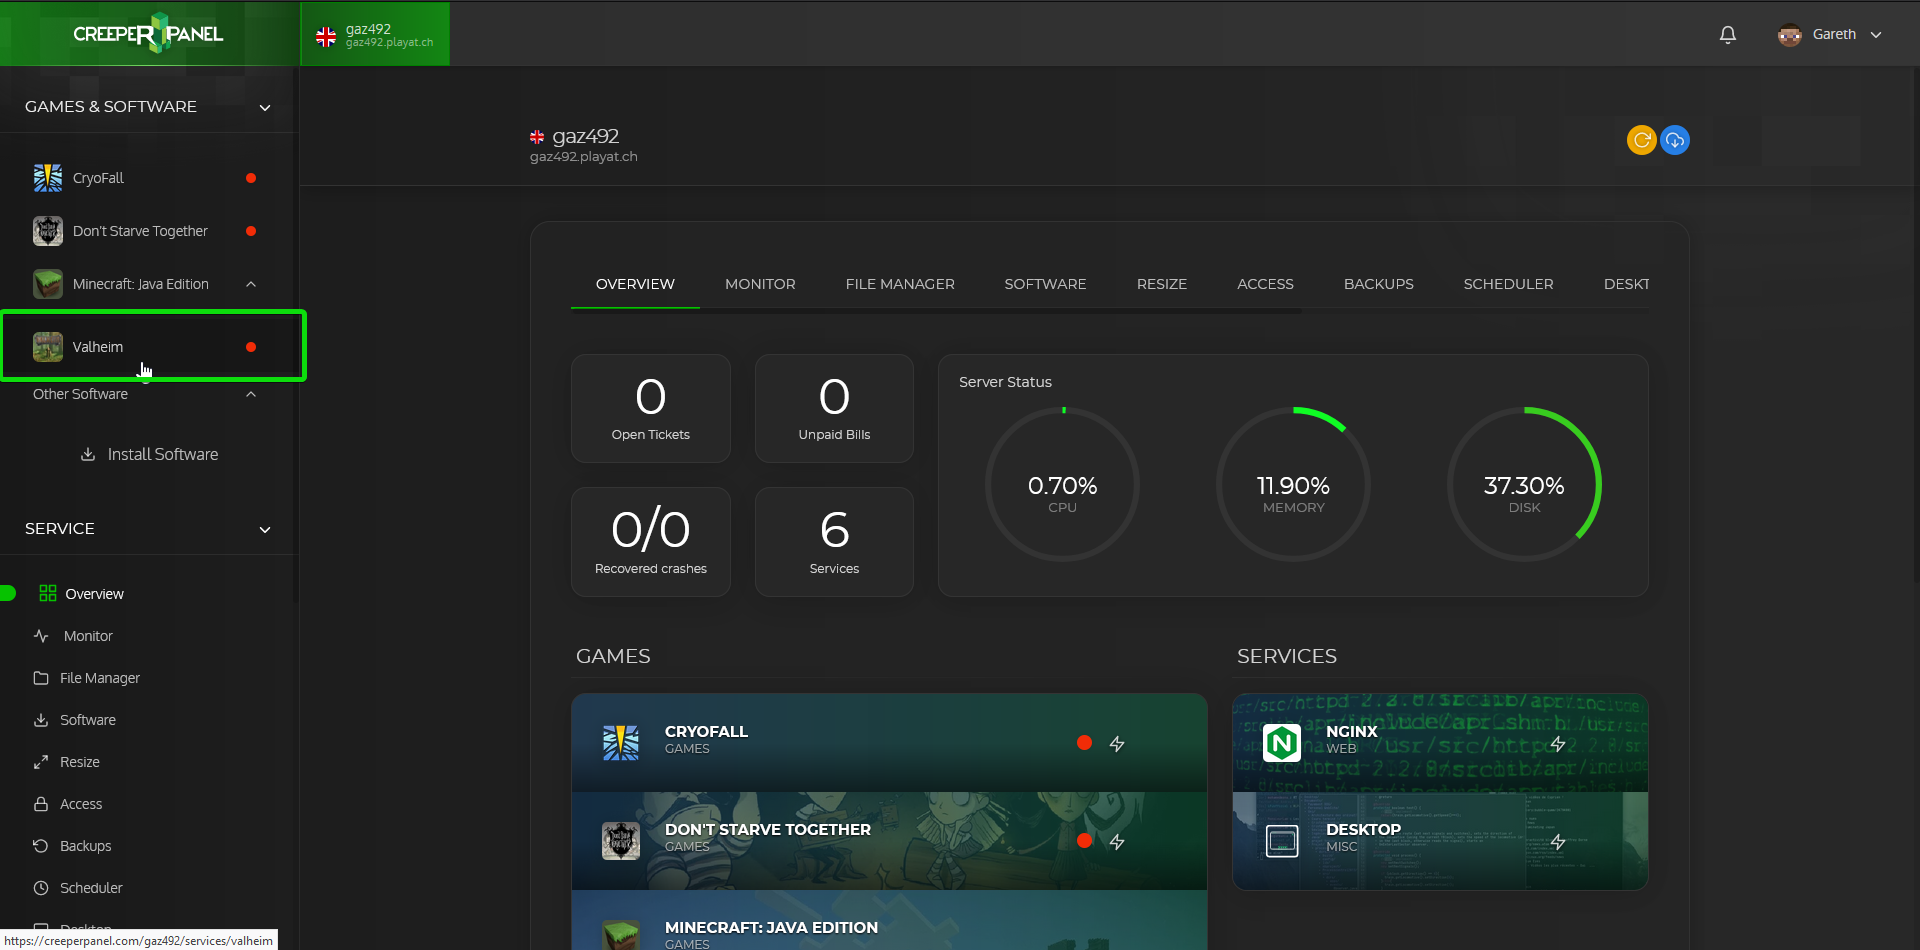The height and width of the screenshot is (950, 1920).
Task: Click the Access lock icon
Action: 41,804
